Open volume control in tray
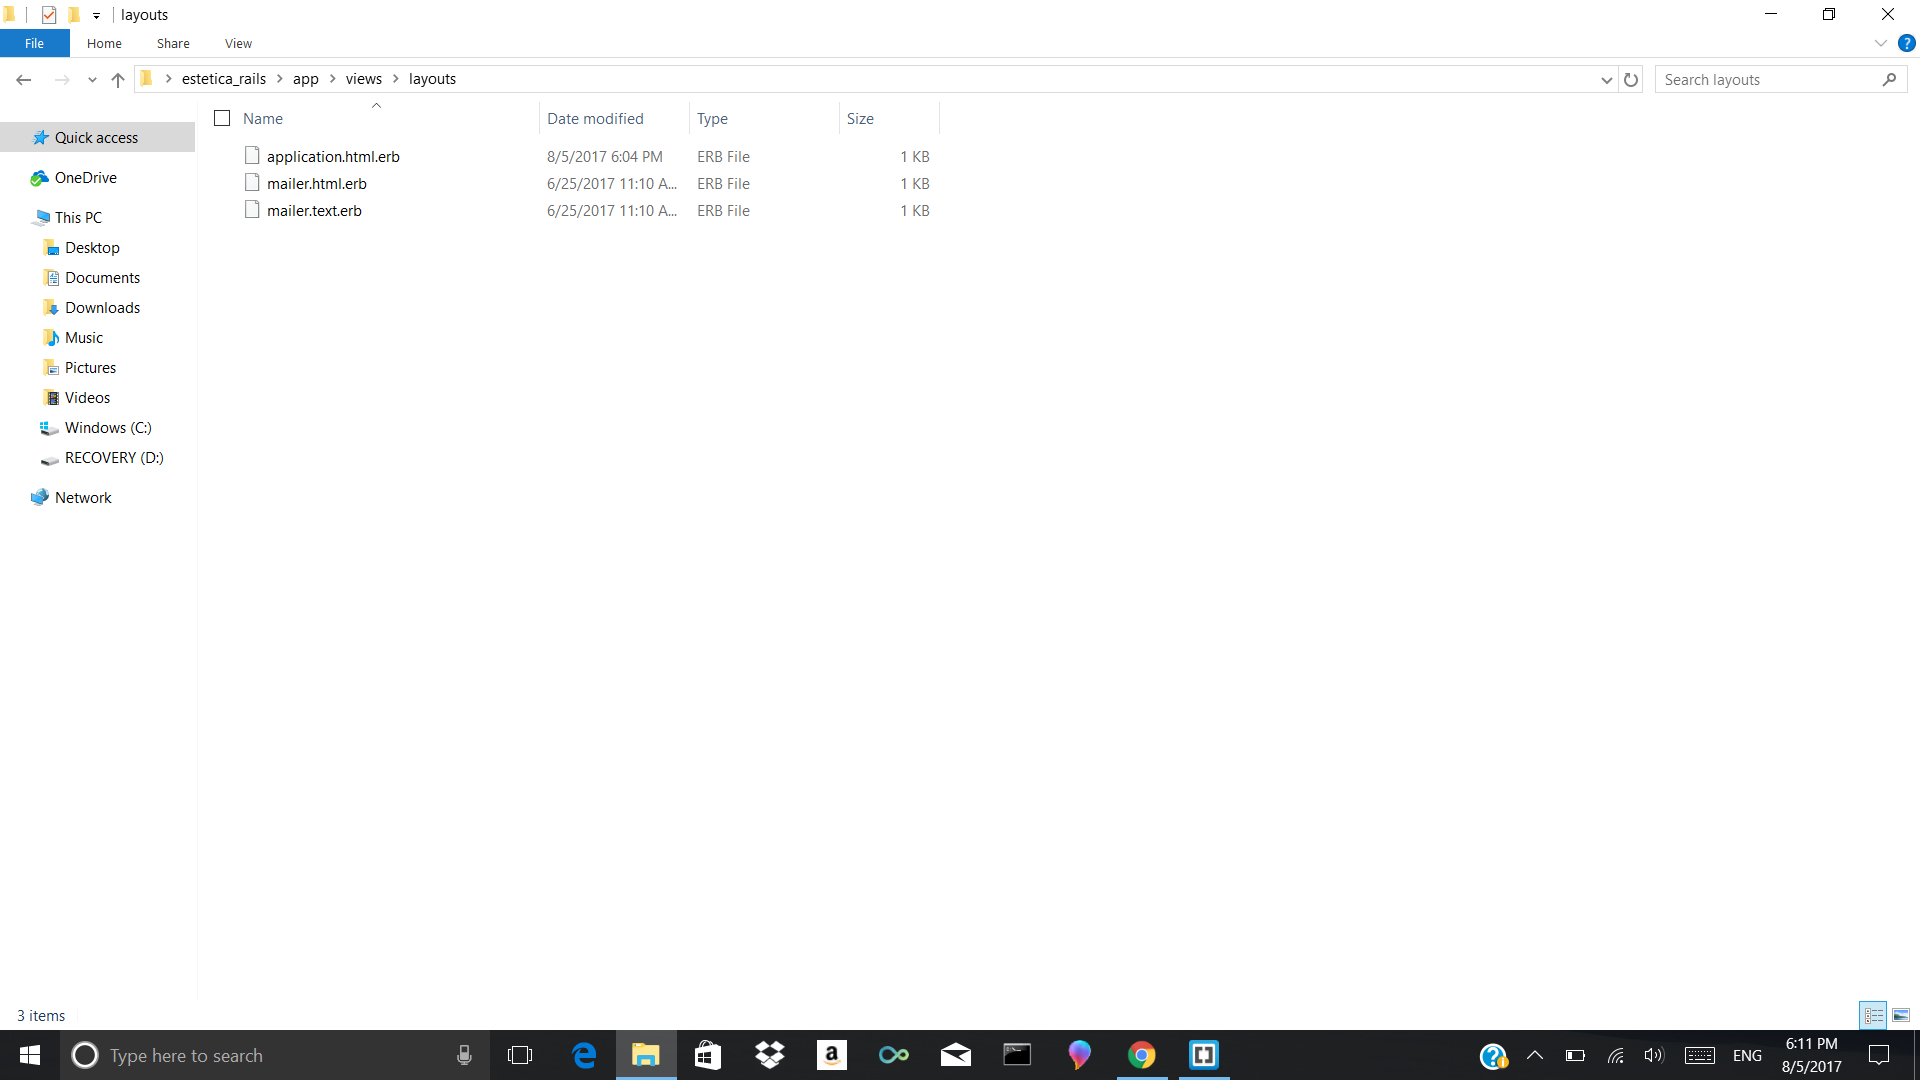The width and height of the screenshot is (1920, 1080). [1654, 1055]
